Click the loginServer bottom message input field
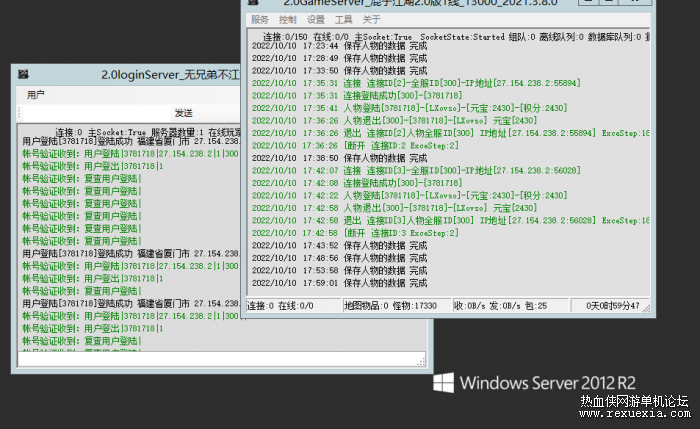The image size is (700, 429). click(221, 359)
